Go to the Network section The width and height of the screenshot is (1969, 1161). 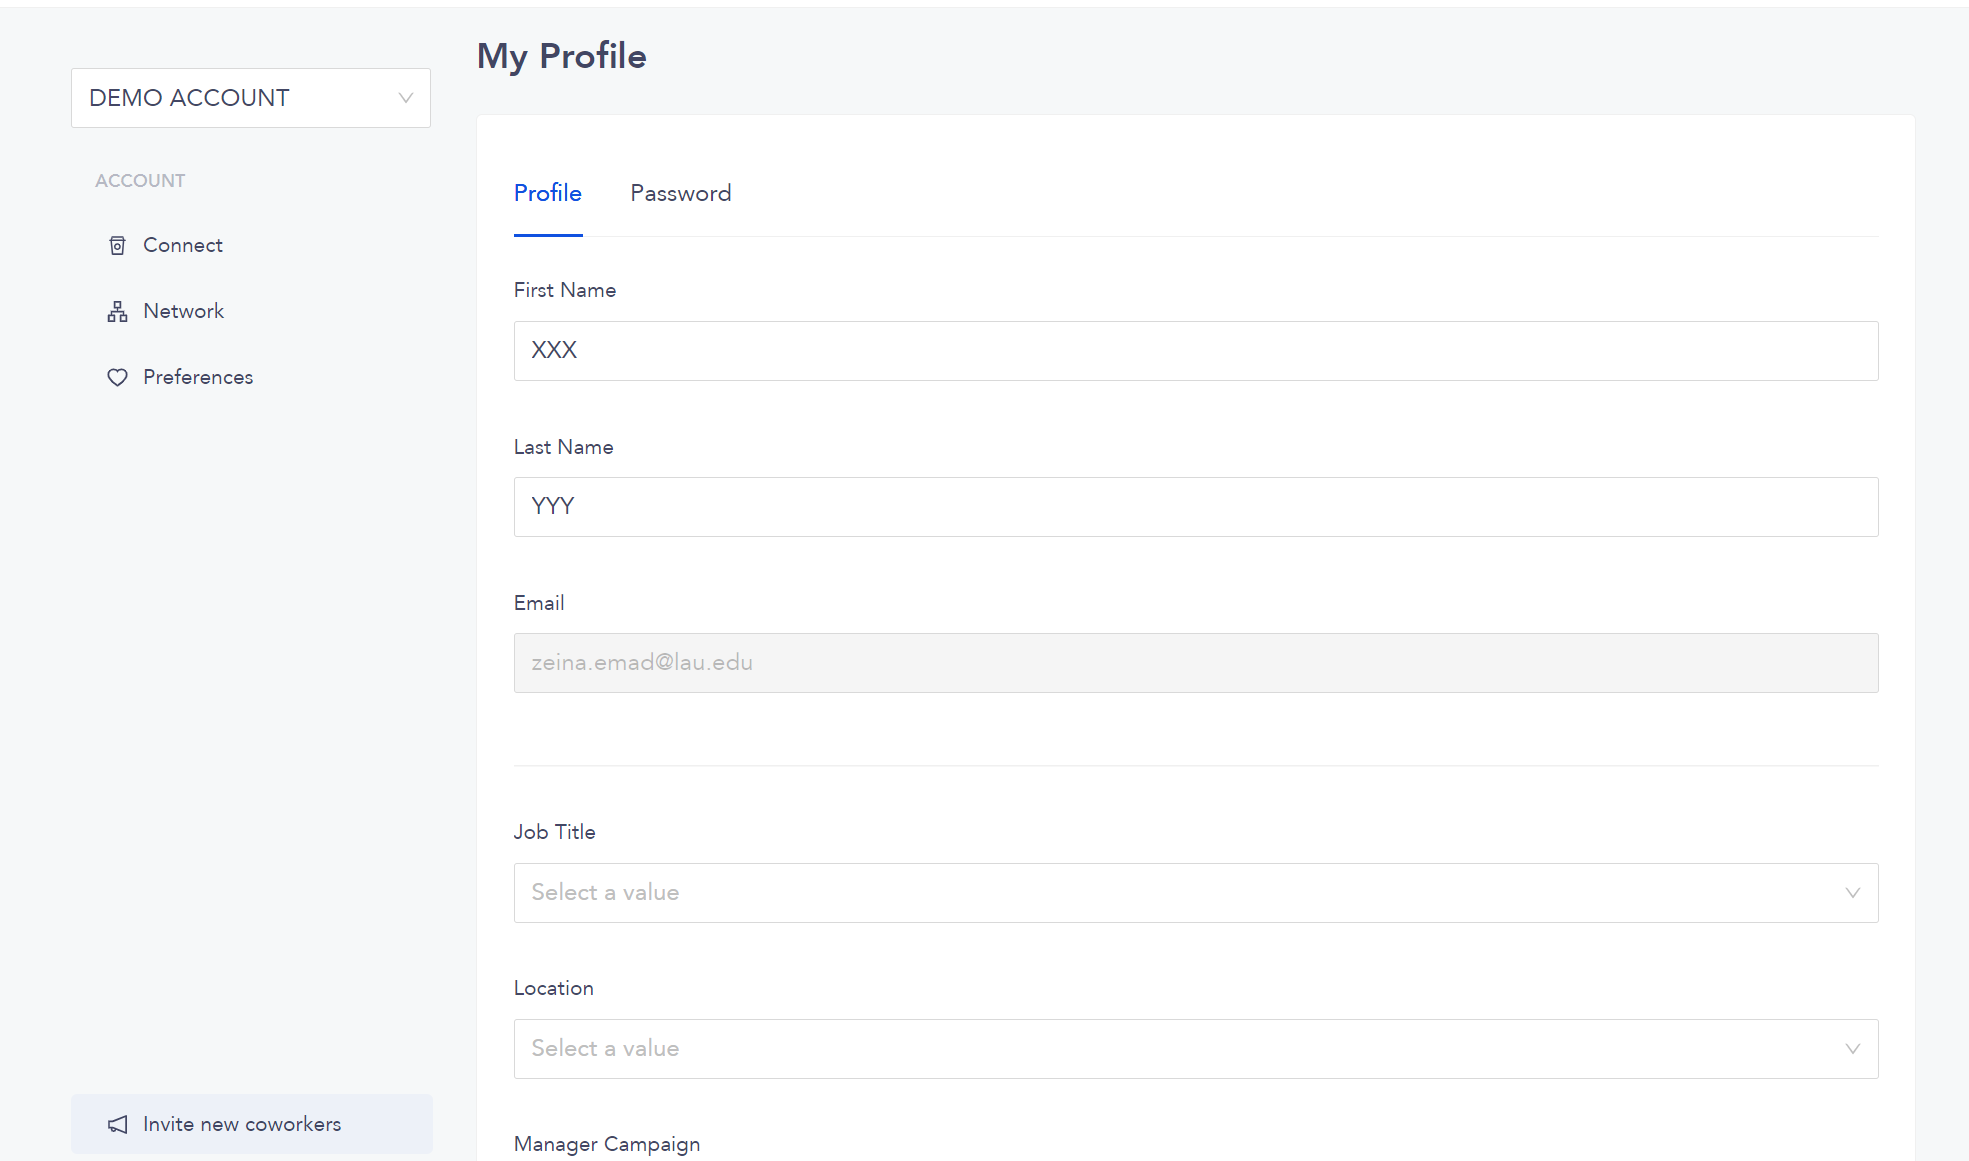point(183,311)
